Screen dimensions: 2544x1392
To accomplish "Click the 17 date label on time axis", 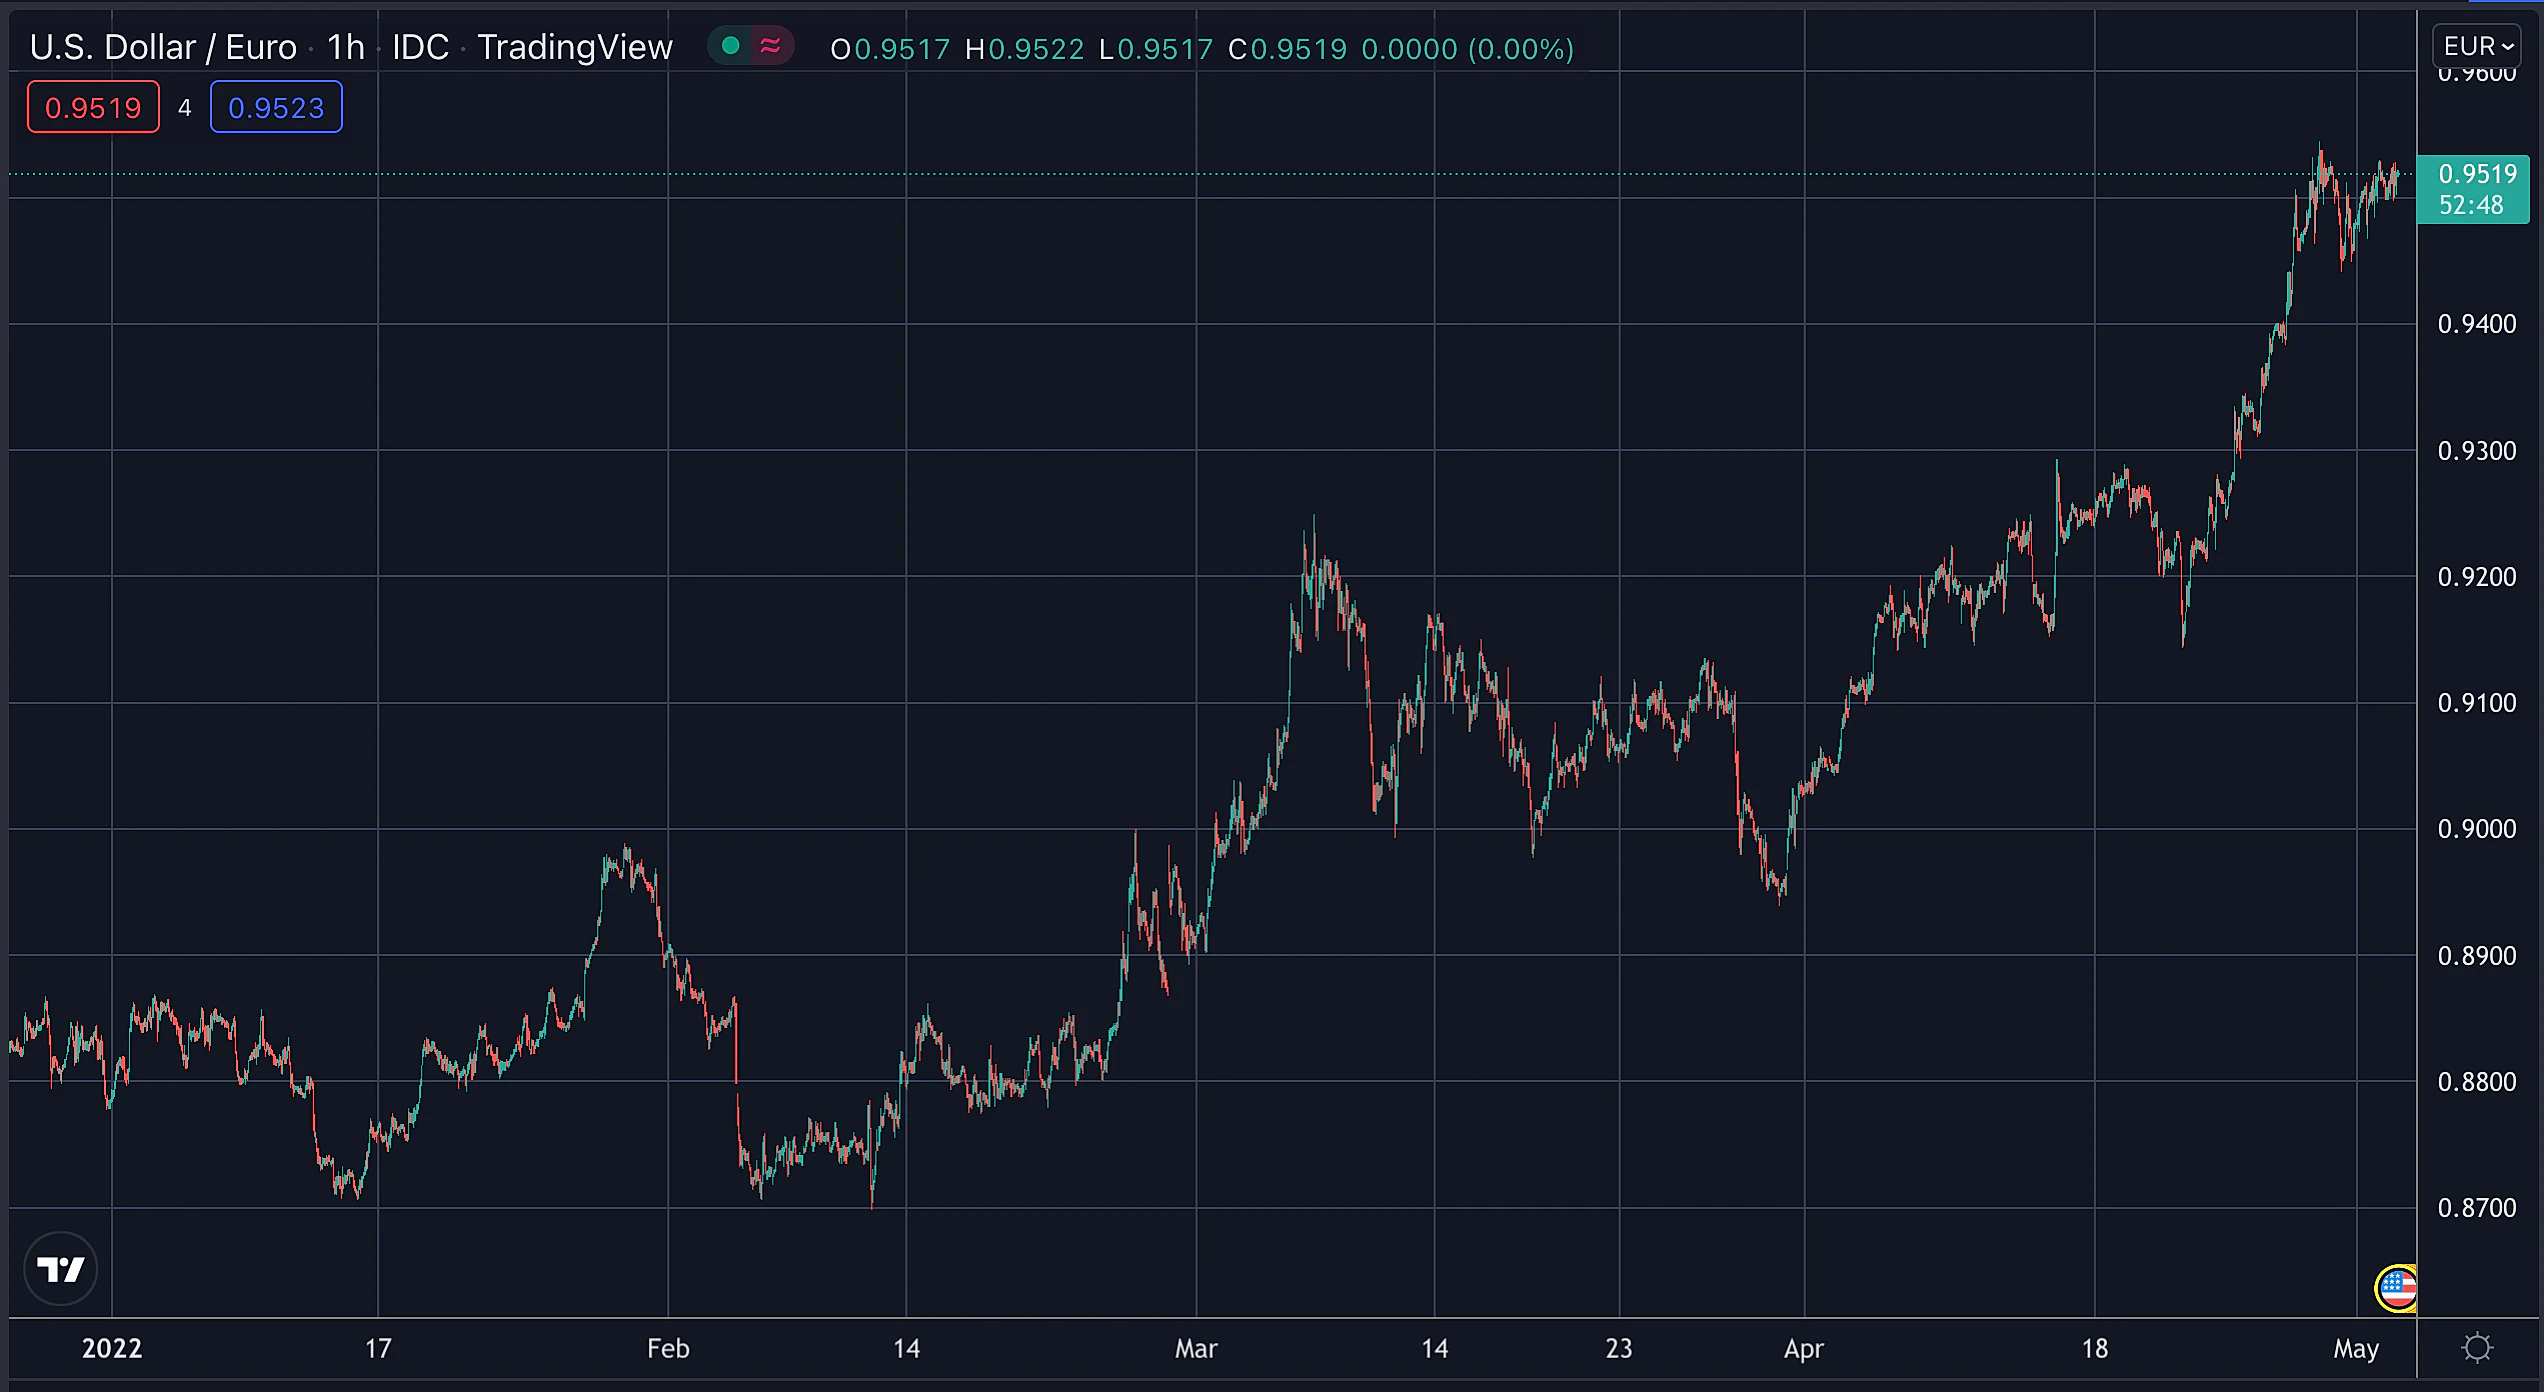I will 378,1349.
